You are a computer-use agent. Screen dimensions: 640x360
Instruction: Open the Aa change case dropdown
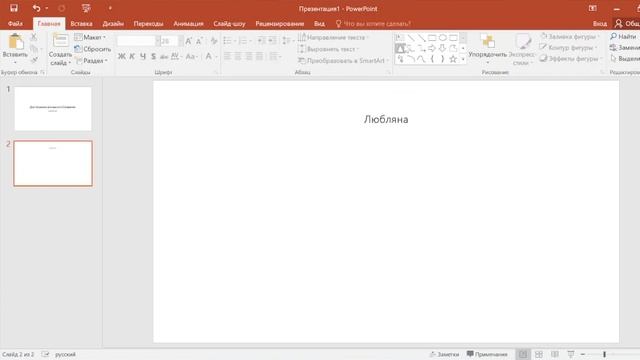[191, 57]
